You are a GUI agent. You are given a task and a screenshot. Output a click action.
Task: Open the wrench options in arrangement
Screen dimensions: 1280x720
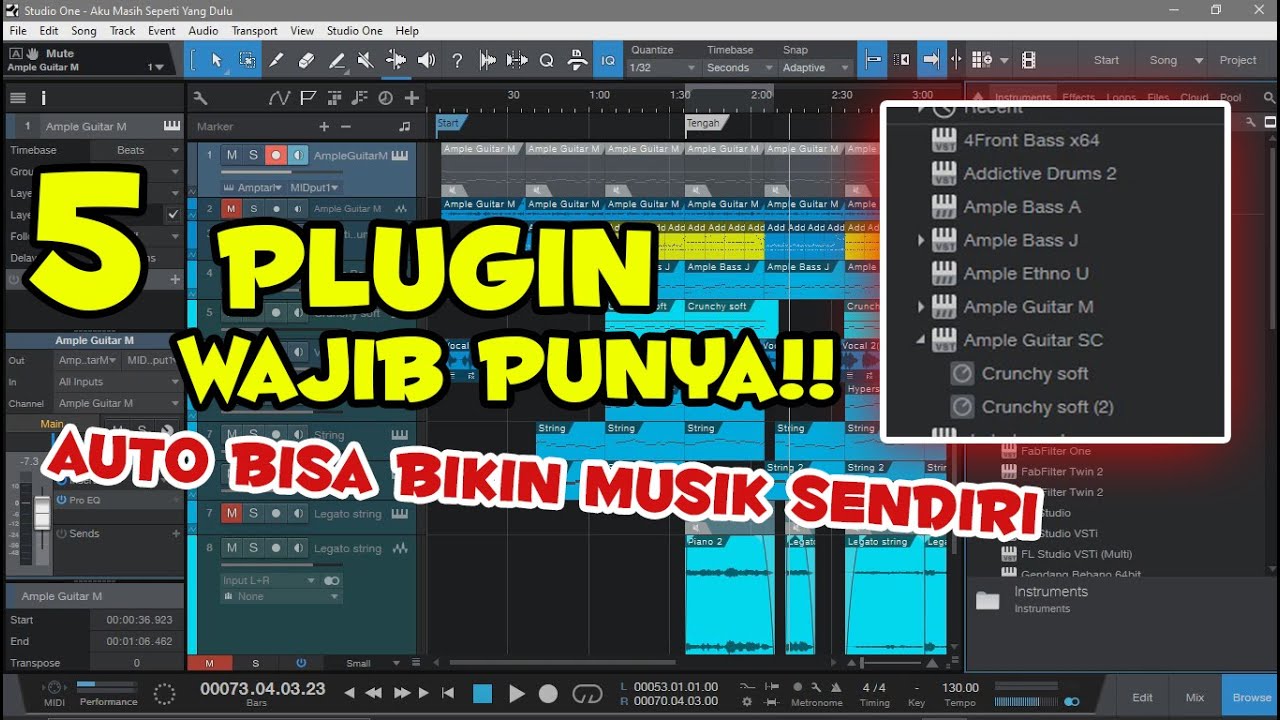pos(200,98)
